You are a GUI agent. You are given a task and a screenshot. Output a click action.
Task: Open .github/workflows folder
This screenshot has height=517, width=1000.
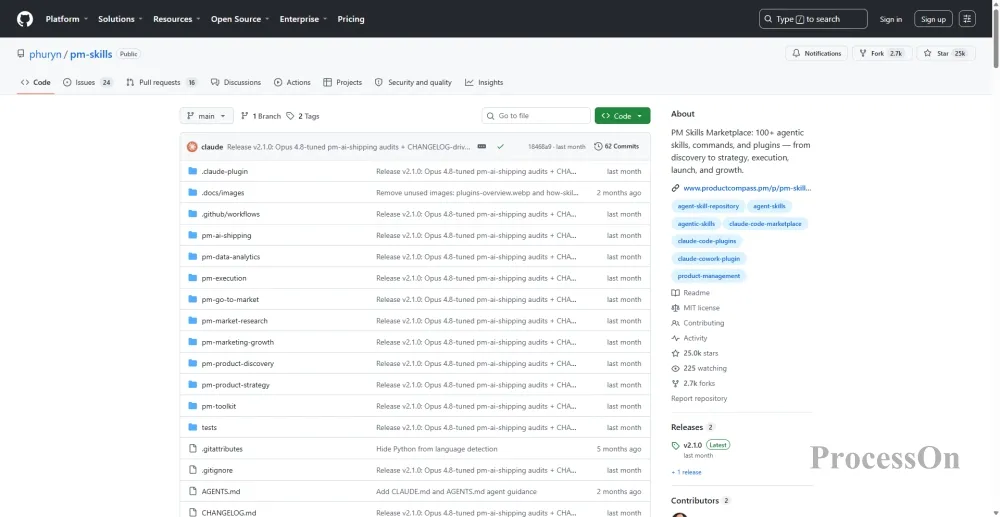coord(230,214)
